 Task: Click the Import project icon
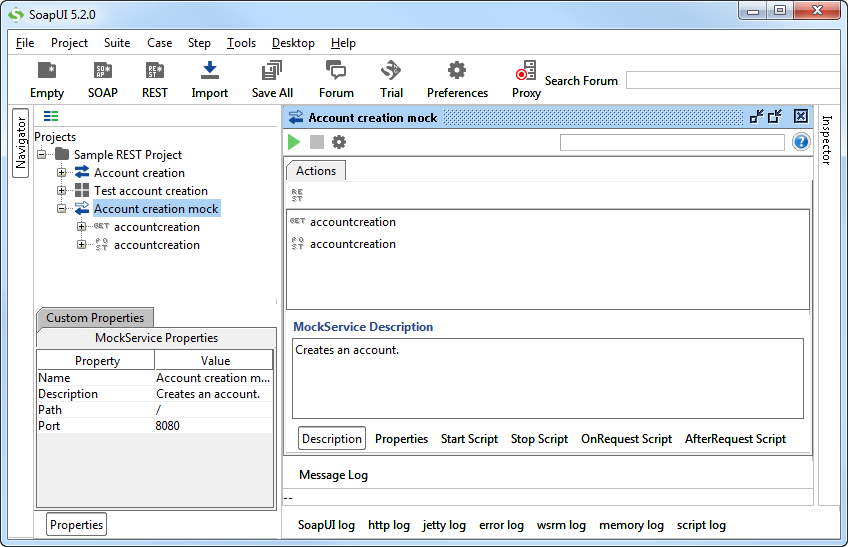coord(209,70)
